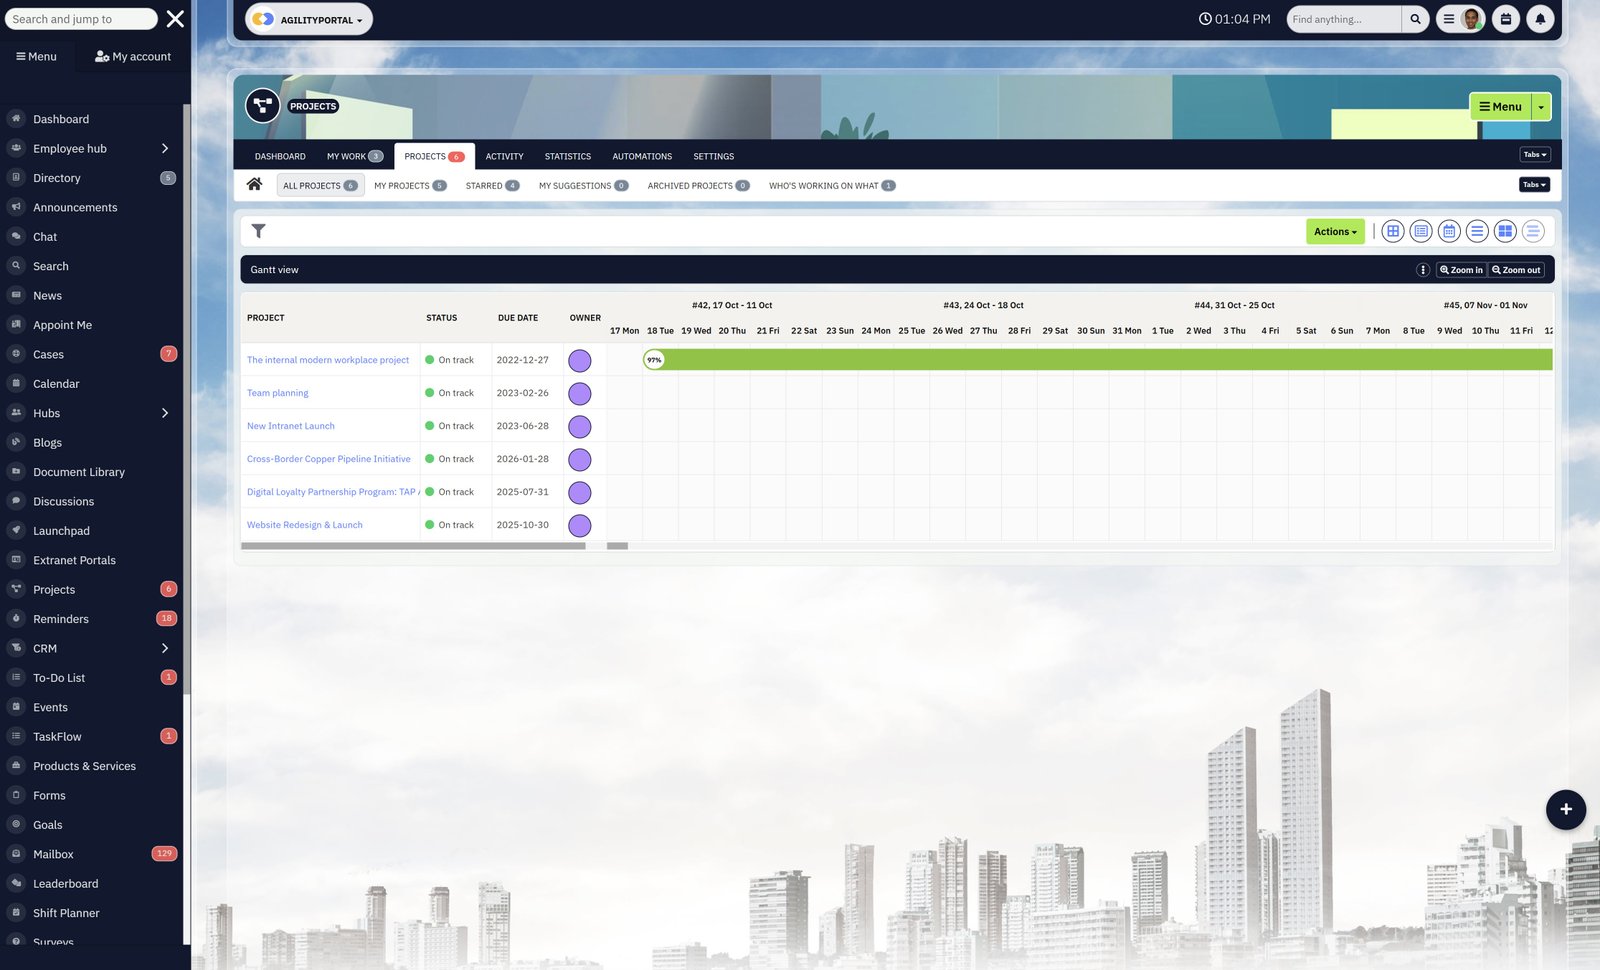The image size is (1600, 970).
Task: Click the home icon beside All Projects
Action: 254,184
